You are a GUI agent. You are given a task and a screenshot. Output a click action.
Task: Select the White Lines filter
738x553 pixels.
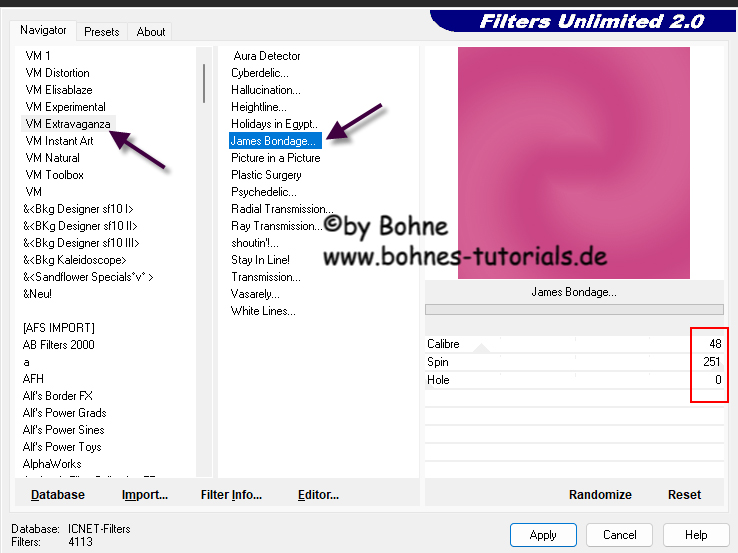point(263,311)
